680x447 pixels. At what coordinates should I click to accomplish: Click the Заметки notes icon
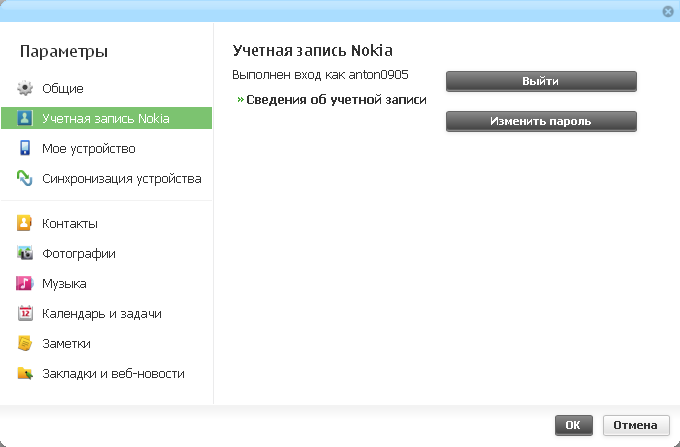click(x=25, y=344)
